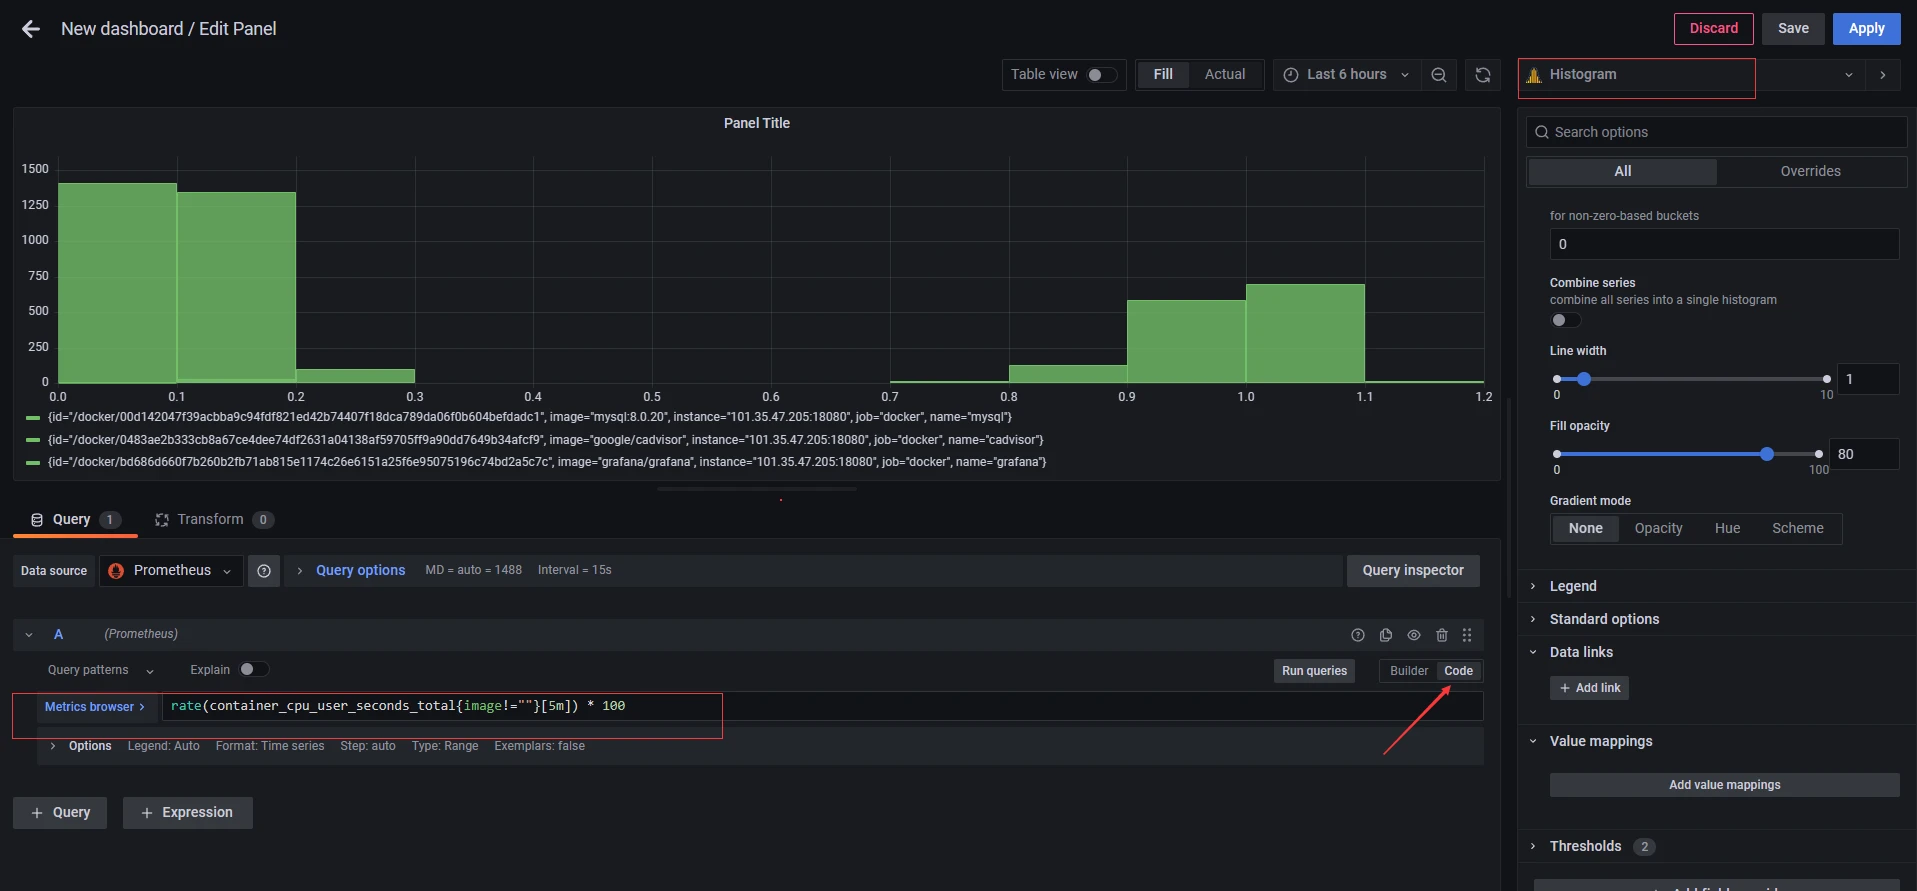Click the Line width value field
Viewport: 1917px width, 891px height.
pos(1868,379)
